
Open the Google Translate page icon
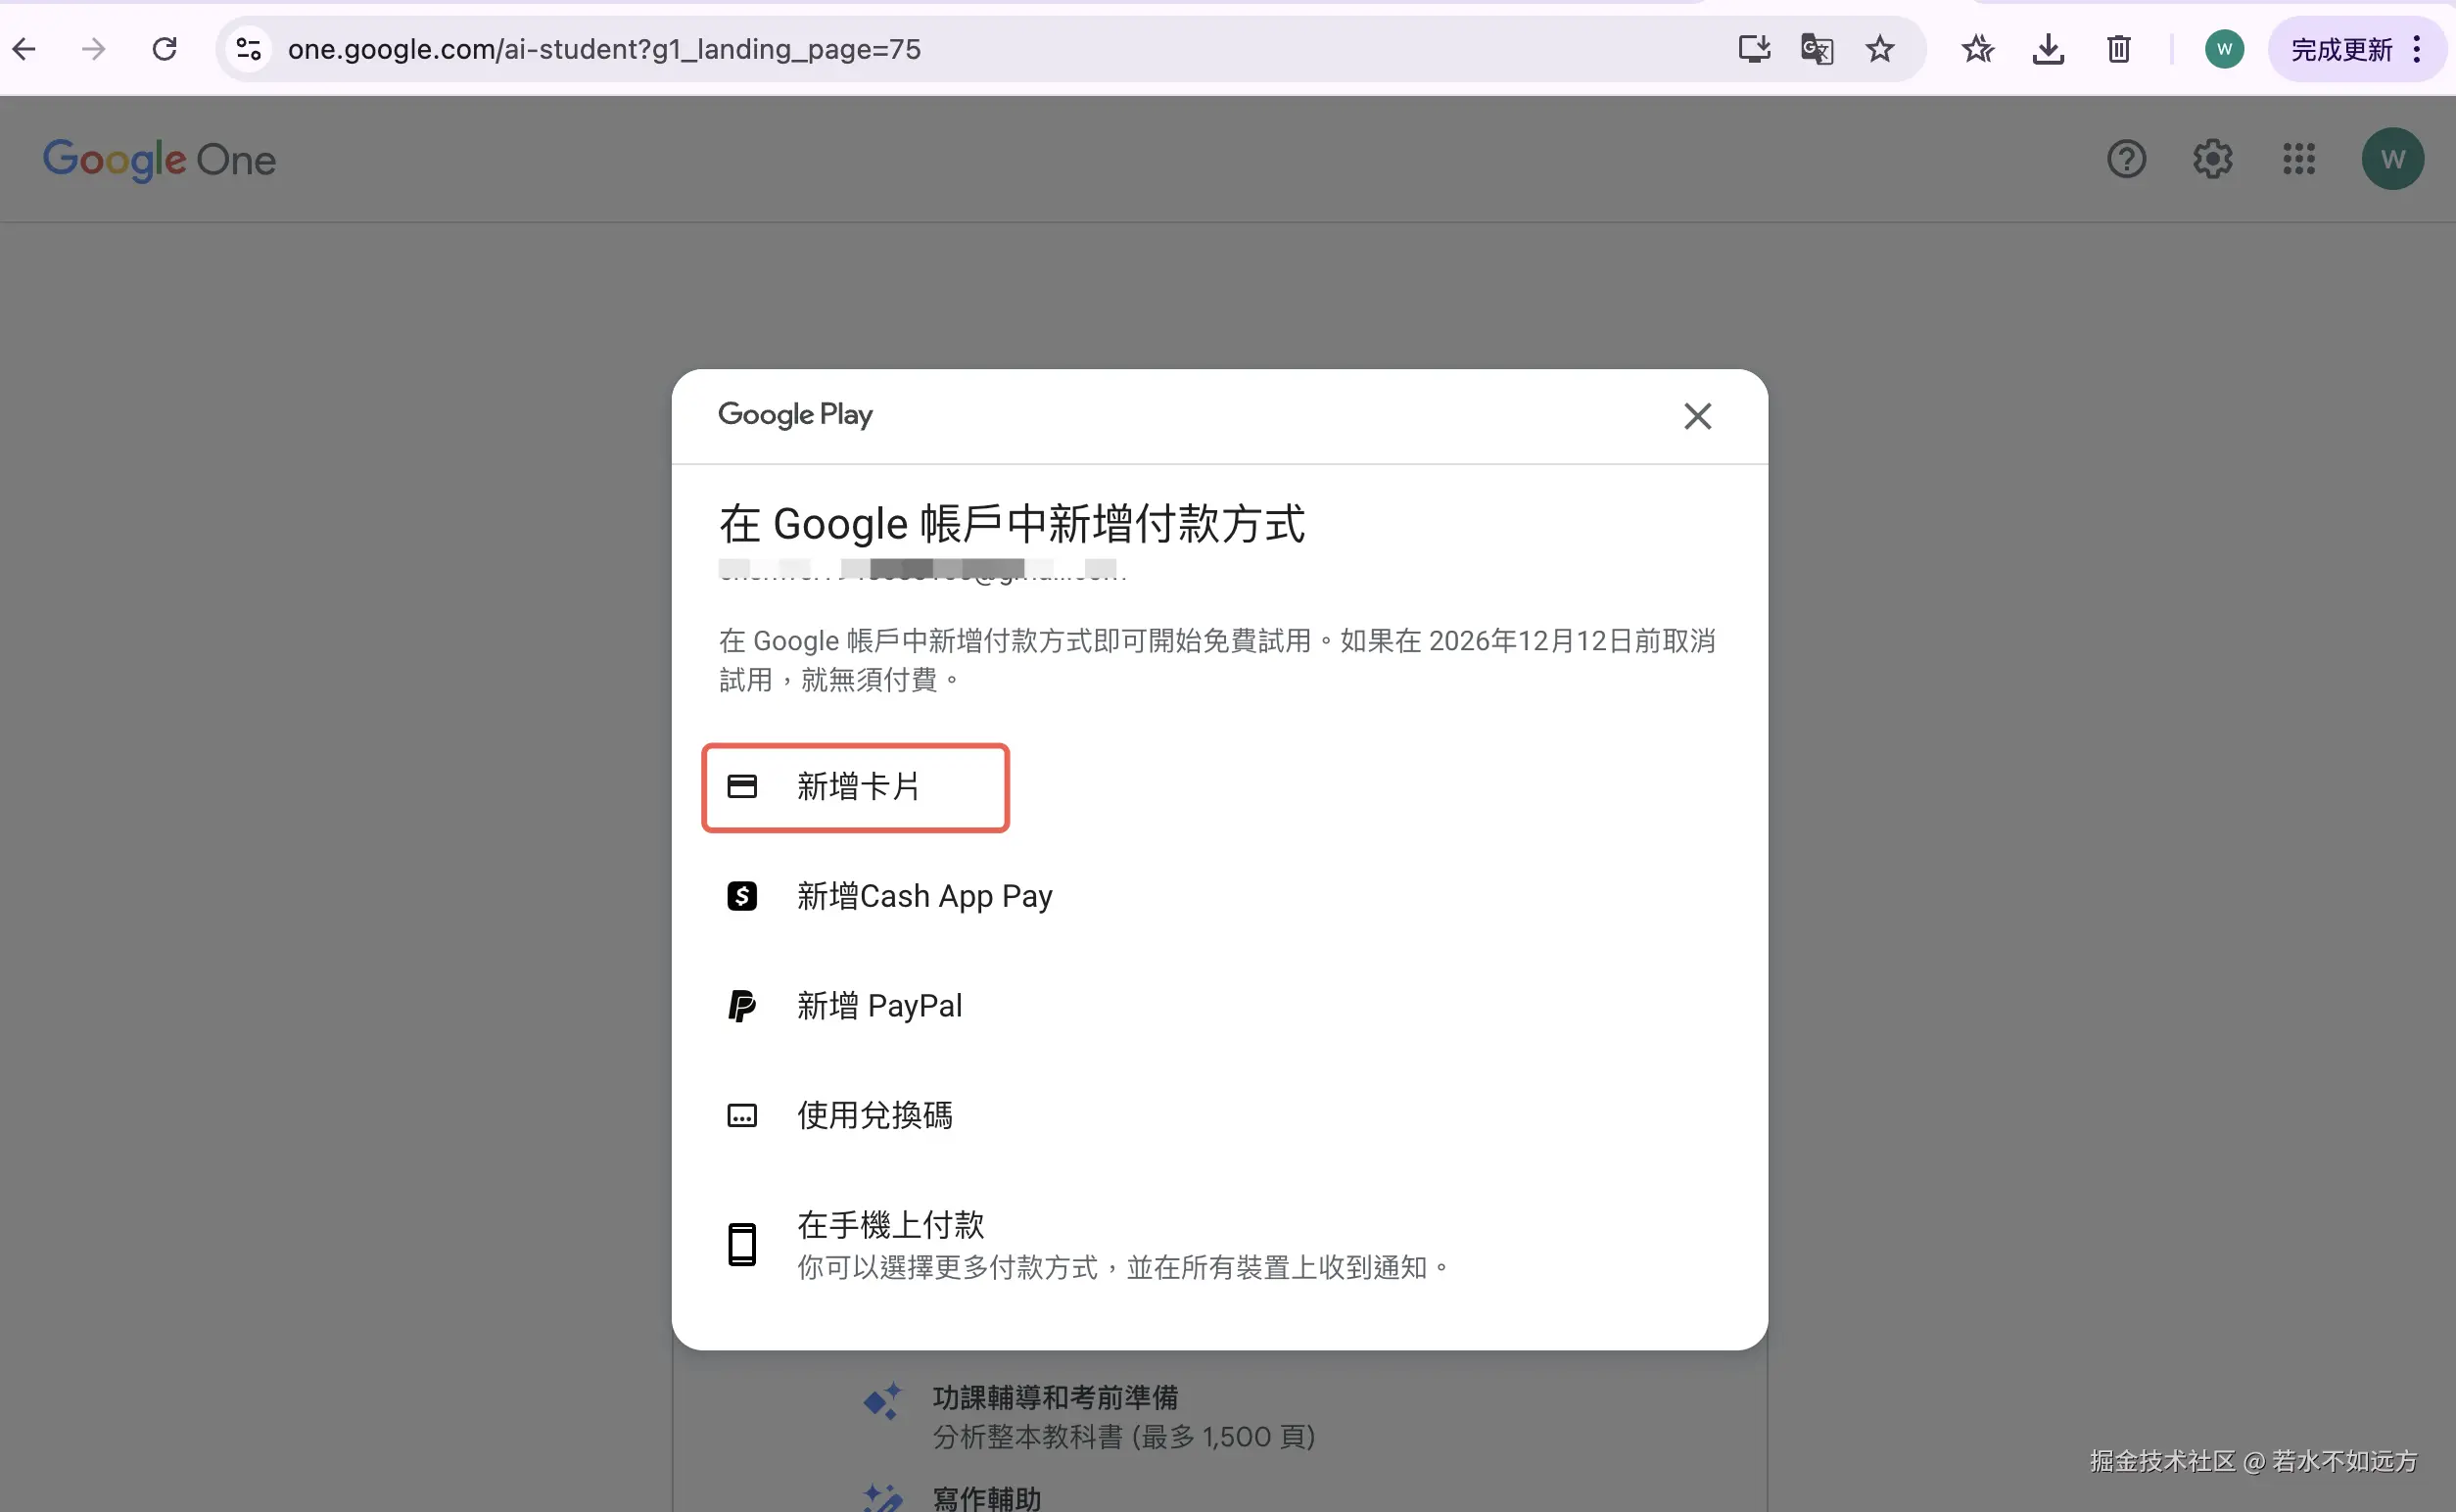coord(1816,49)
